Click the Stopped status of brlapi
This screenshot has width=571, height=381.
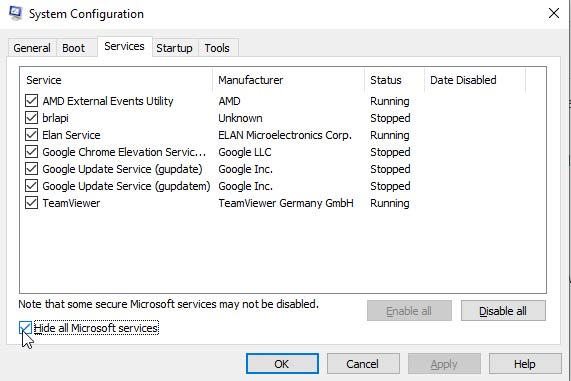click(x=390, y=118)
